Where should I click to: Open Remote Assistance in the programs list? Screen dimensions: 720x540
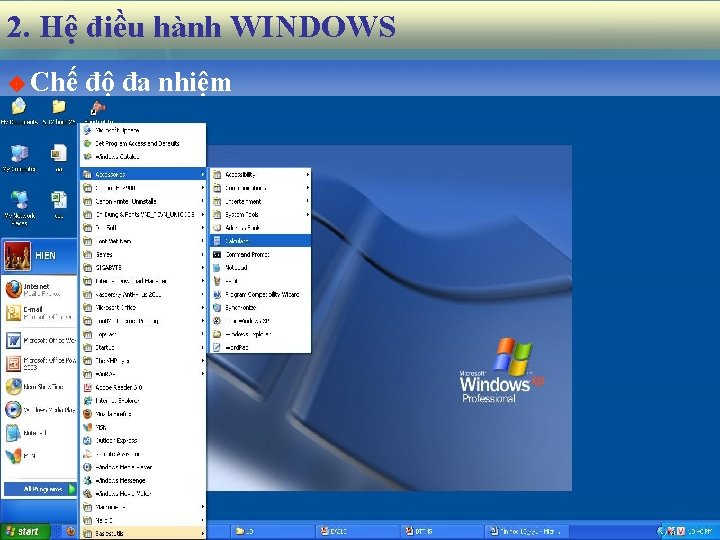tap(143, 454)
